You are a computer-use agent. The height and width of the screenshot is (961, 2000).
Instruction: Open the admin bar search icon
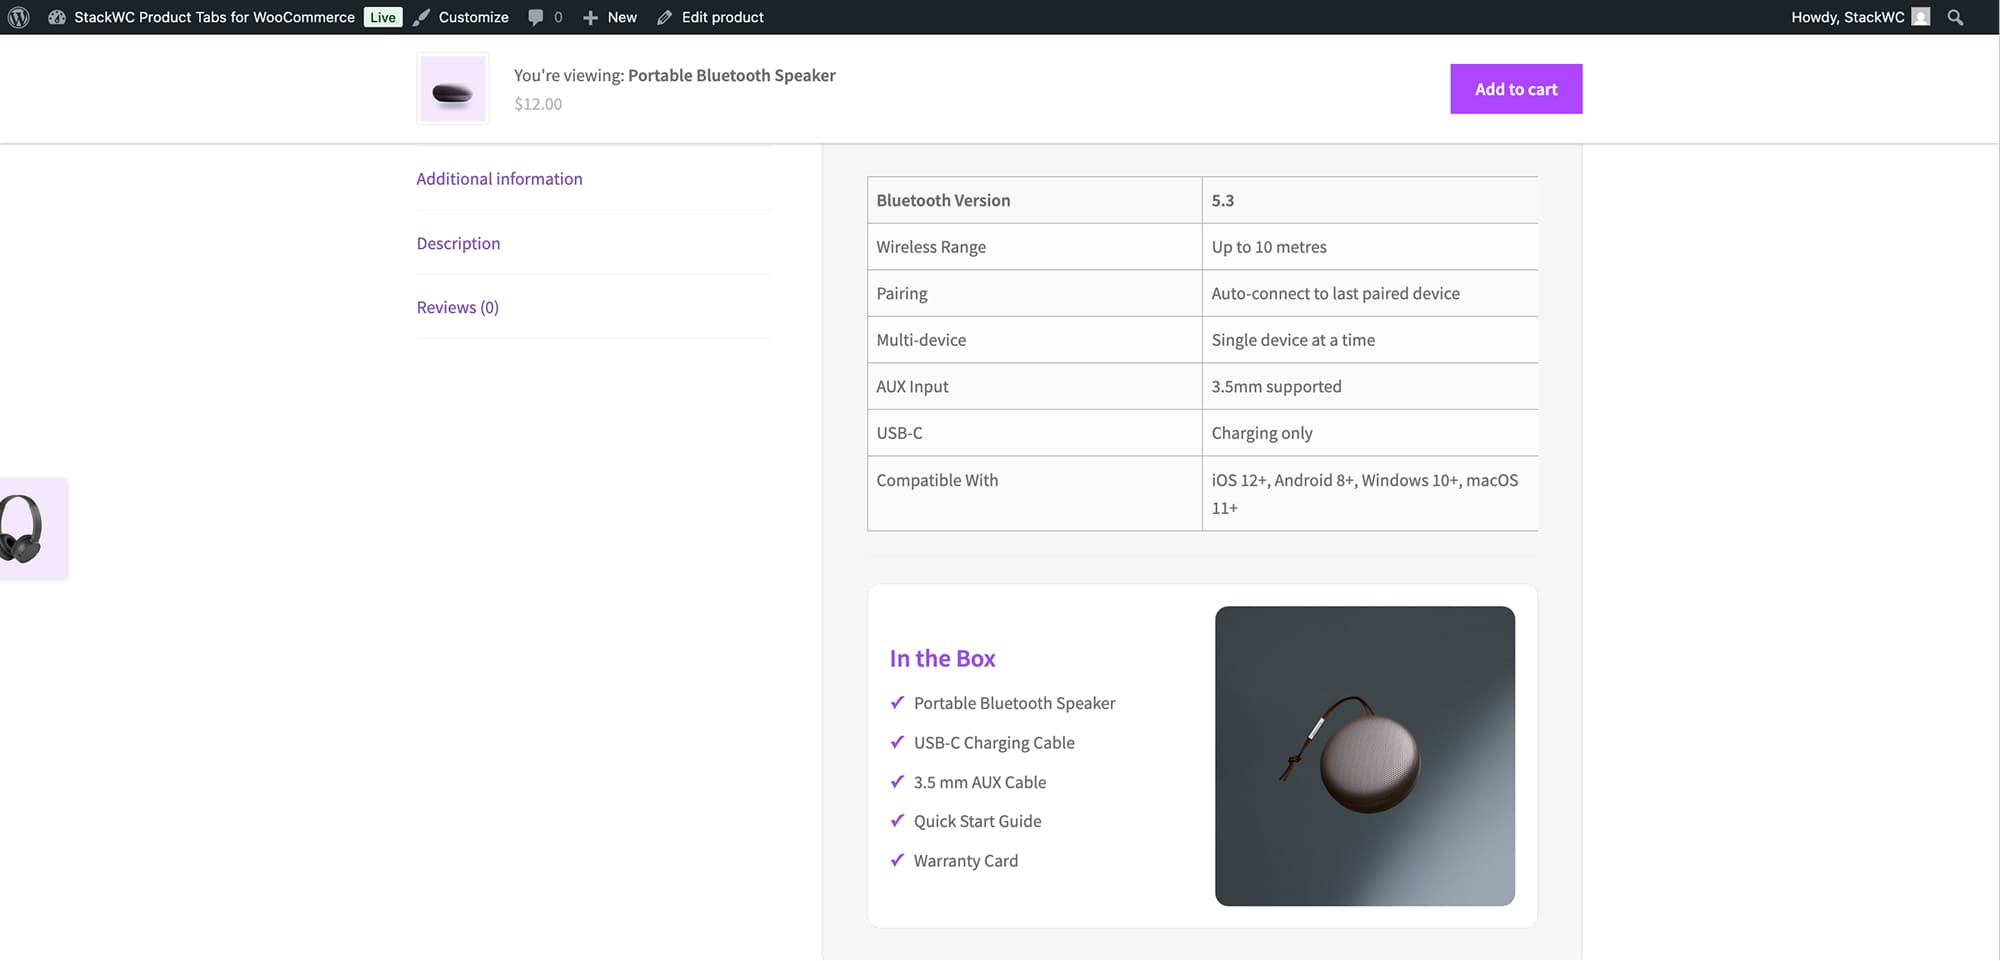click(x=1955, y=17)
